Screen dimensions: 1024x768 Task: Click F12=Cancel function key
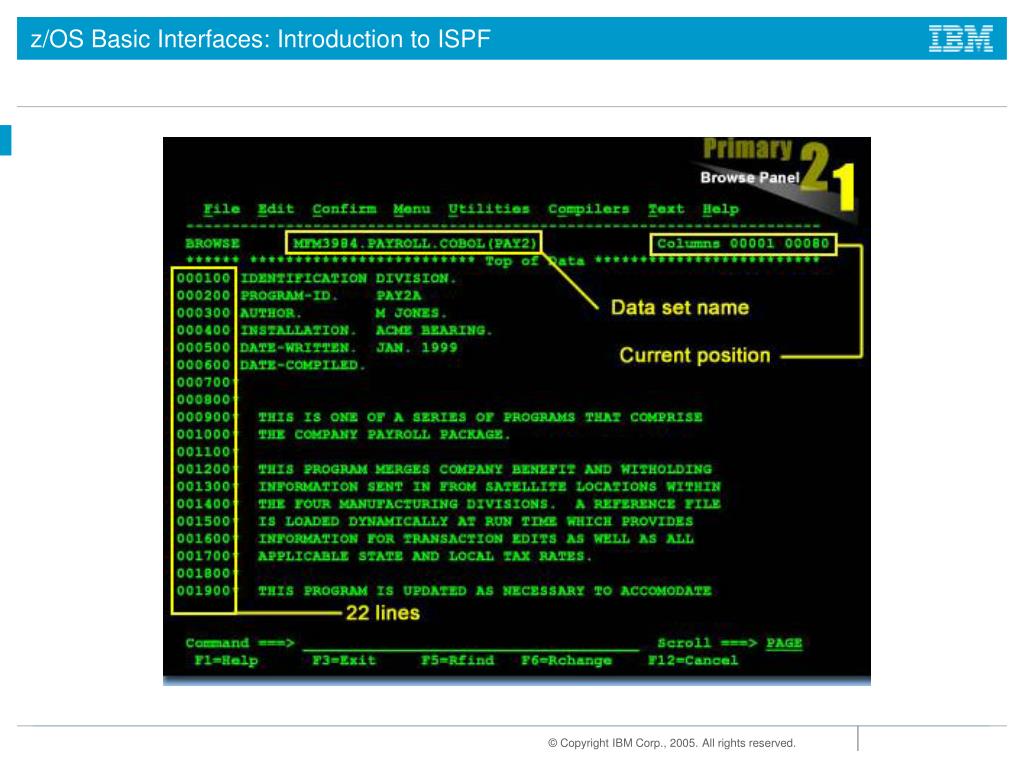click(x=693, y=660)
